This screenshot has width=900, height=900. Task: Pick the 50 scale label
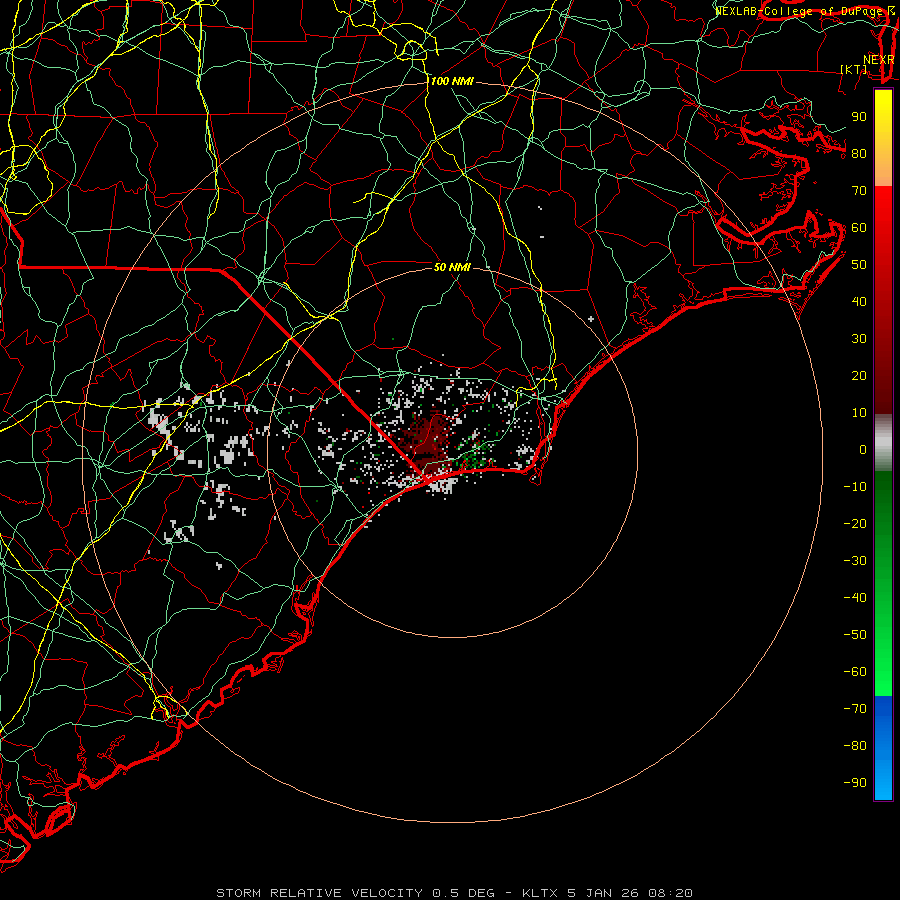(859, 265)
